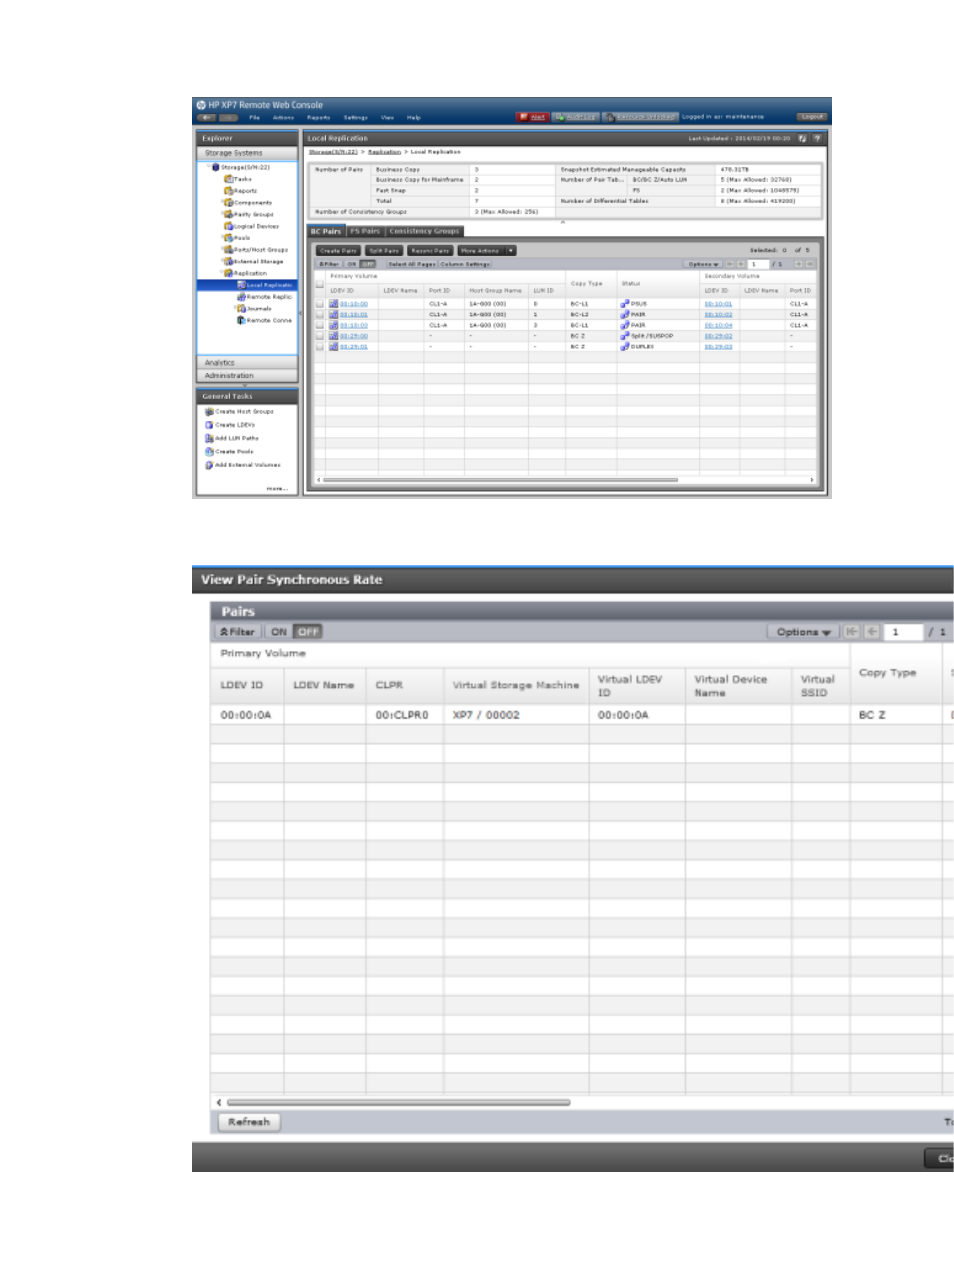Open Options dropdown in BC Pairs table
954x1270 pixels.
(704, 264)
